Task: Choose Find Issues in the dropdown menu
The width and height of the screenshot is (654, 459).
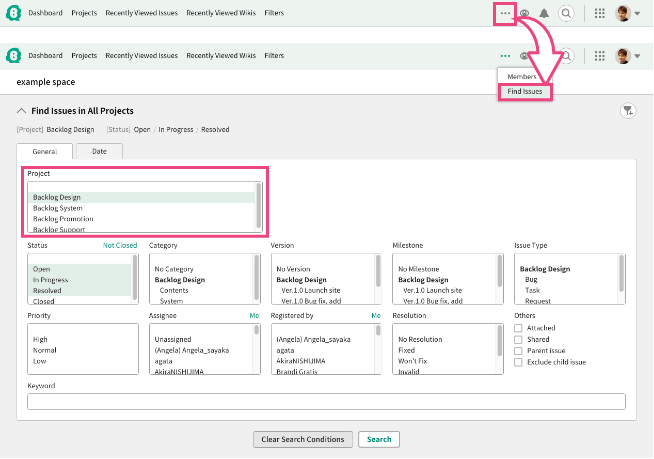Action: tap(525, 91)
